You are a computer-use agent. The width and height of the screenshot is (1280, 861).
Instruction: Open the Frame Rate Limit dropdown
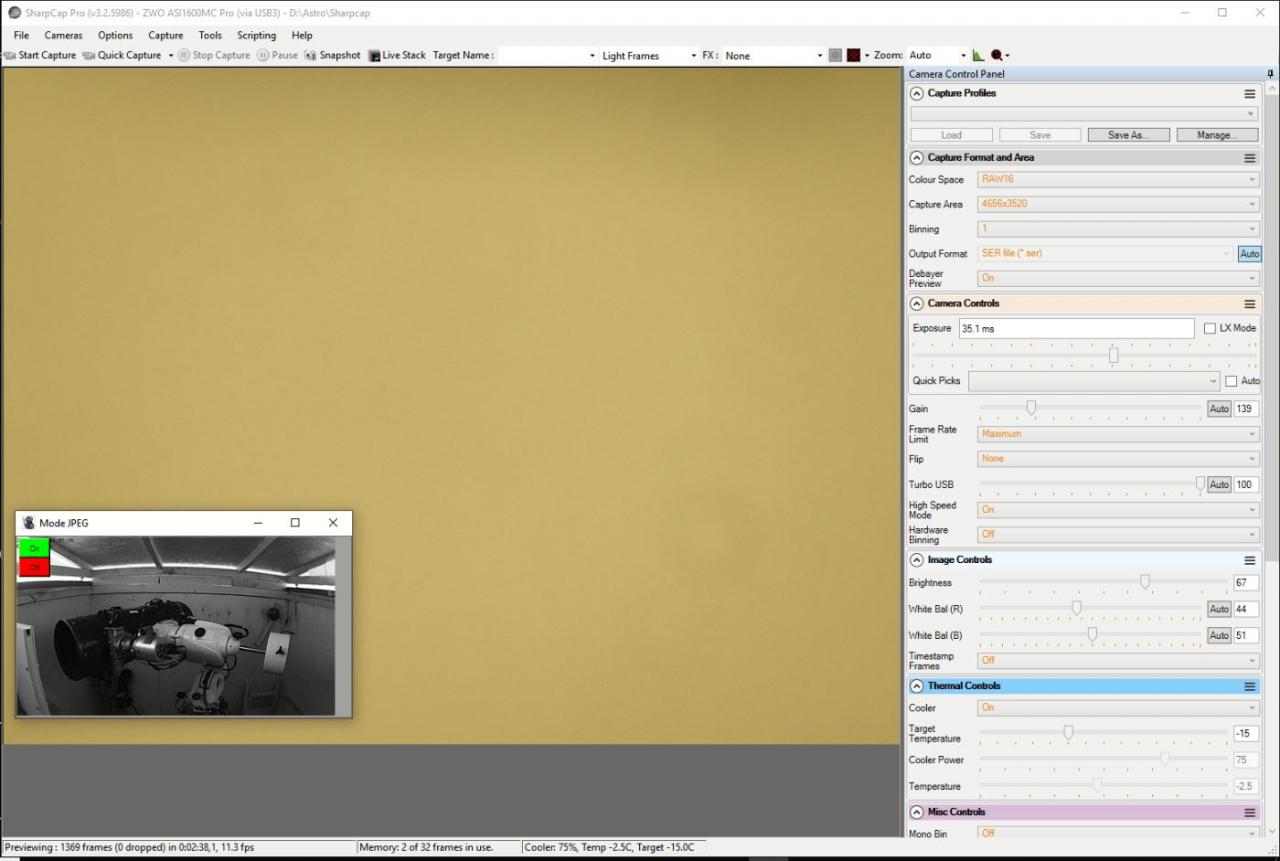(1118, 434)
